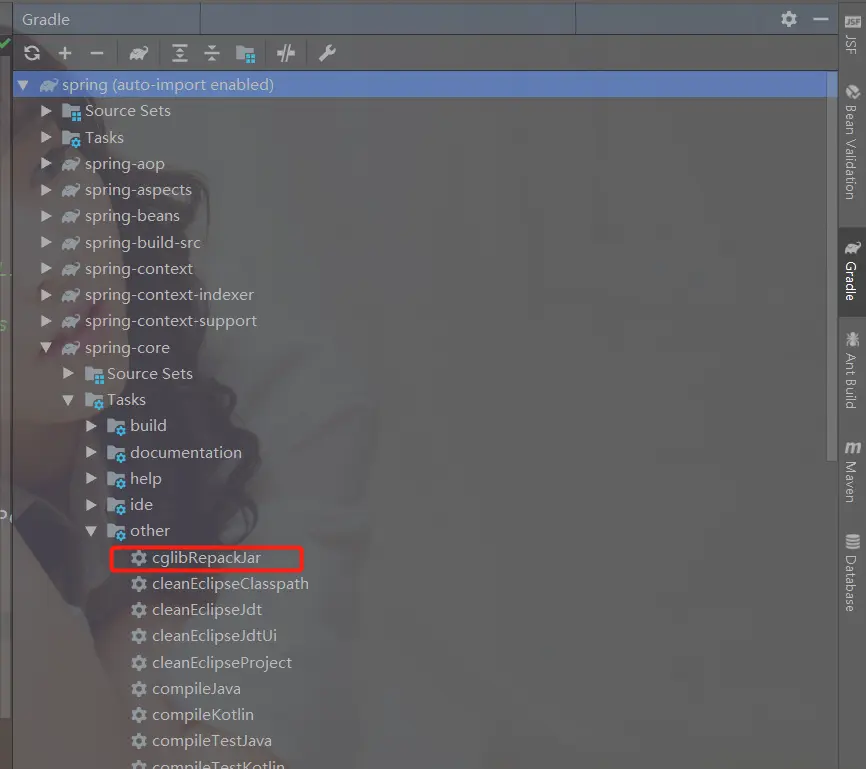Refresh all Gradle projects
This screenshot has height=769, width=866.
pyautogui.click(x=32, y=53)
